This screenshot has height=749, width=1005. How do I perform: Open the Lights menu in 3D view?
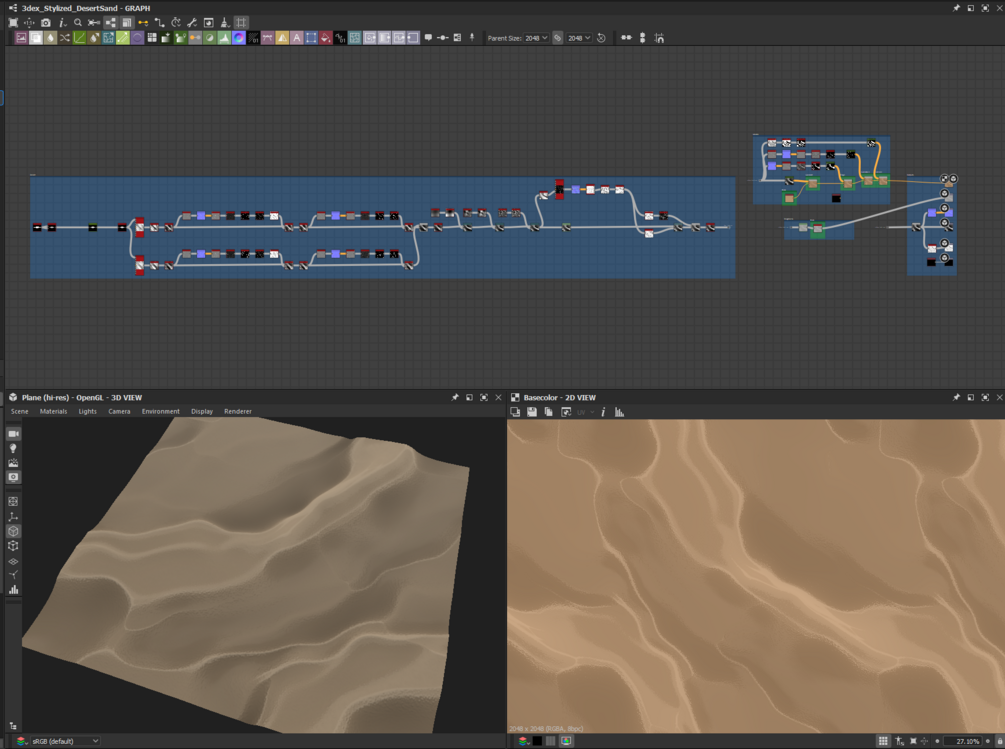click(x=88, y=411)
